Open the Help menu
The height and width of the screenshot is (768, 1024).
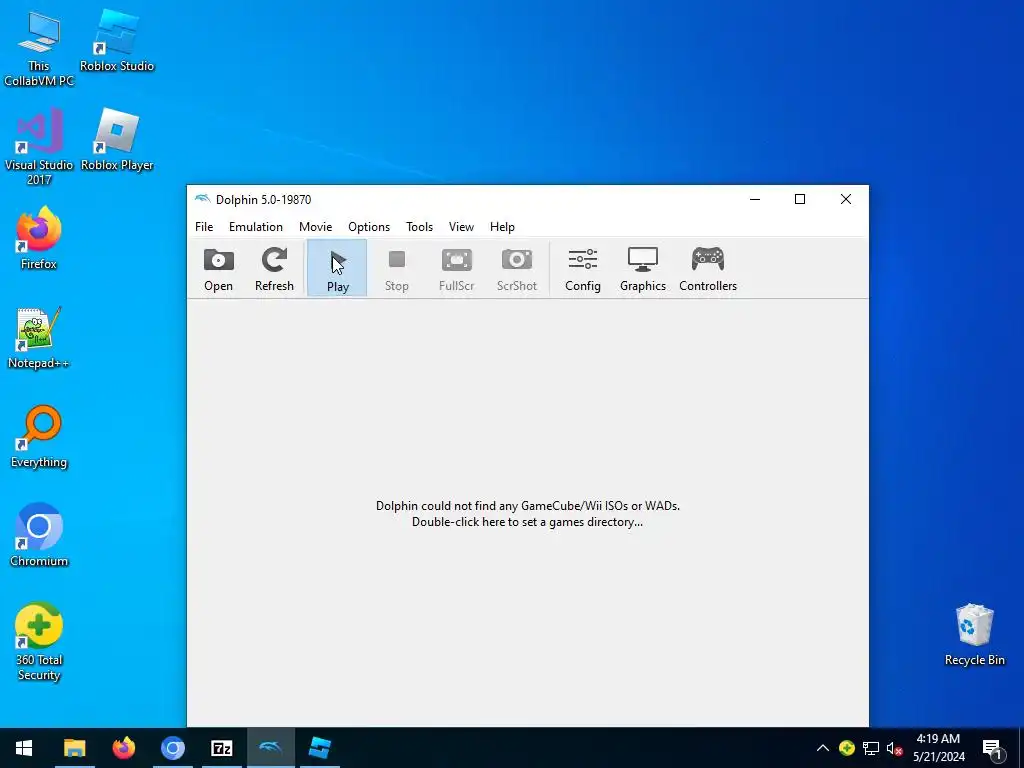[502, 227]
